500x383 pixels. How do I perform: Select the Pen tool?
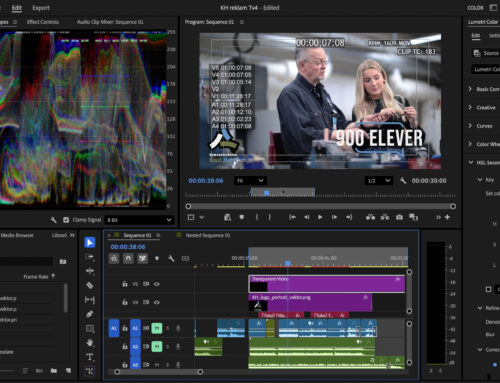pos(89,314)
